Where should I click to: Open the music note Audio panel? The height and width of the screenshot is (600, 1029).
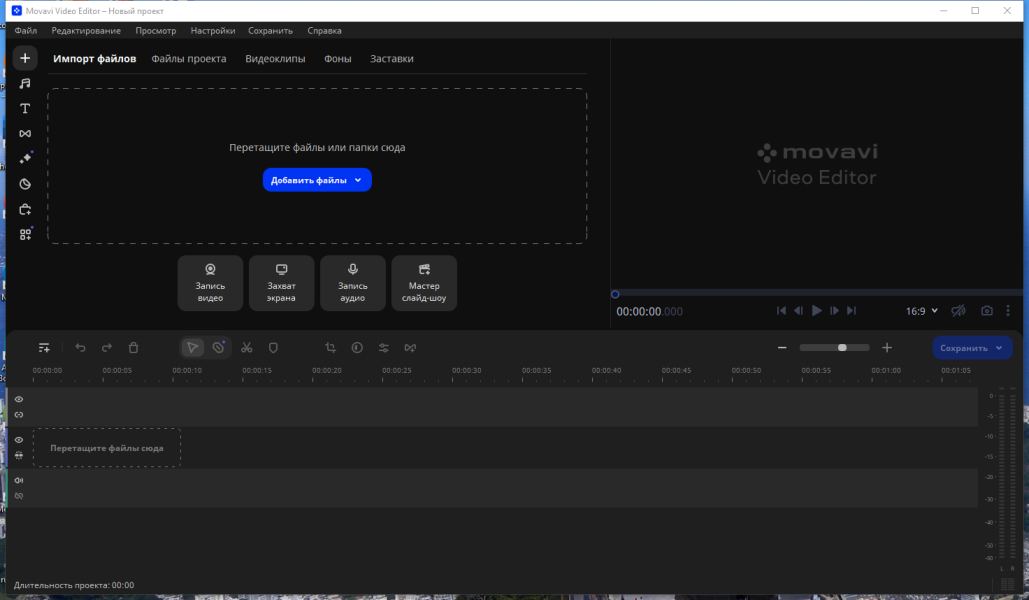(25, 83)
